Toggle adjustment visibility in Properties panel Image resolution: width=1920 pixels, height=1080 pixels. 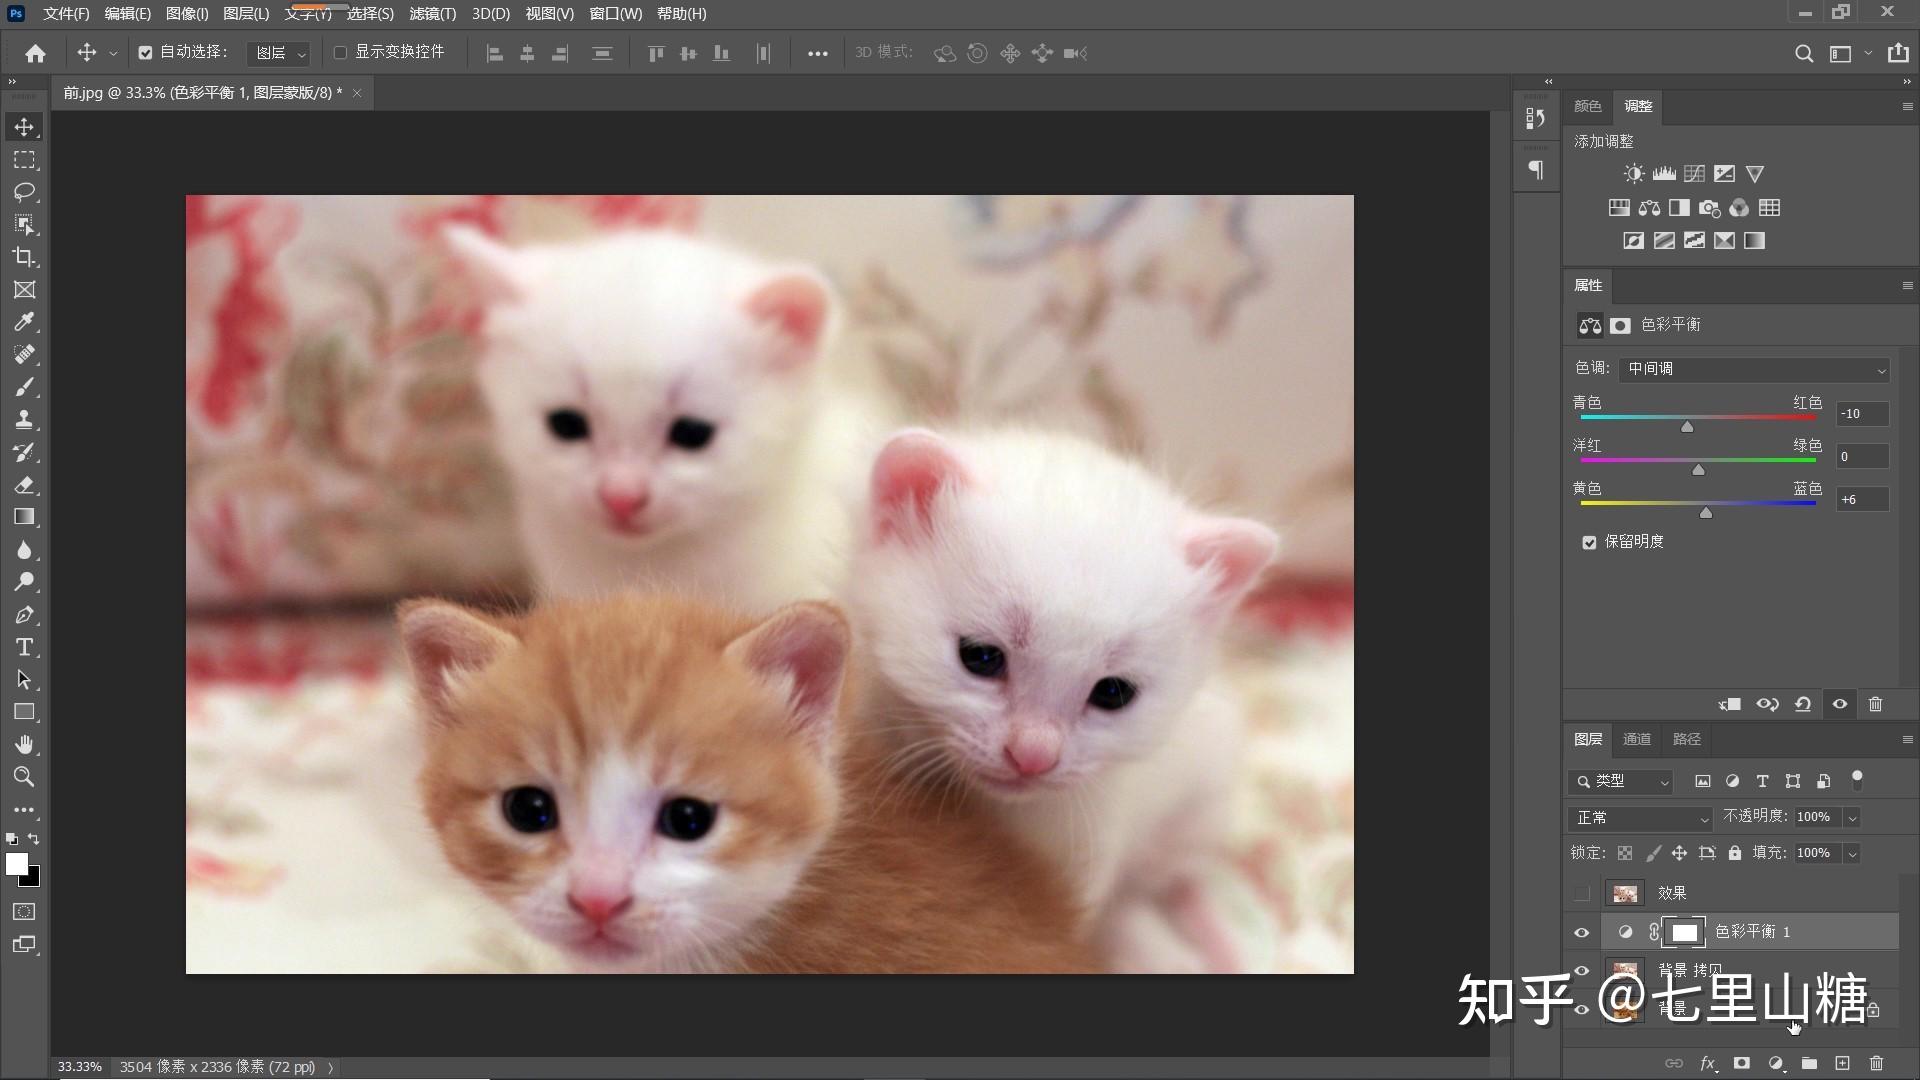(1840, 704)
